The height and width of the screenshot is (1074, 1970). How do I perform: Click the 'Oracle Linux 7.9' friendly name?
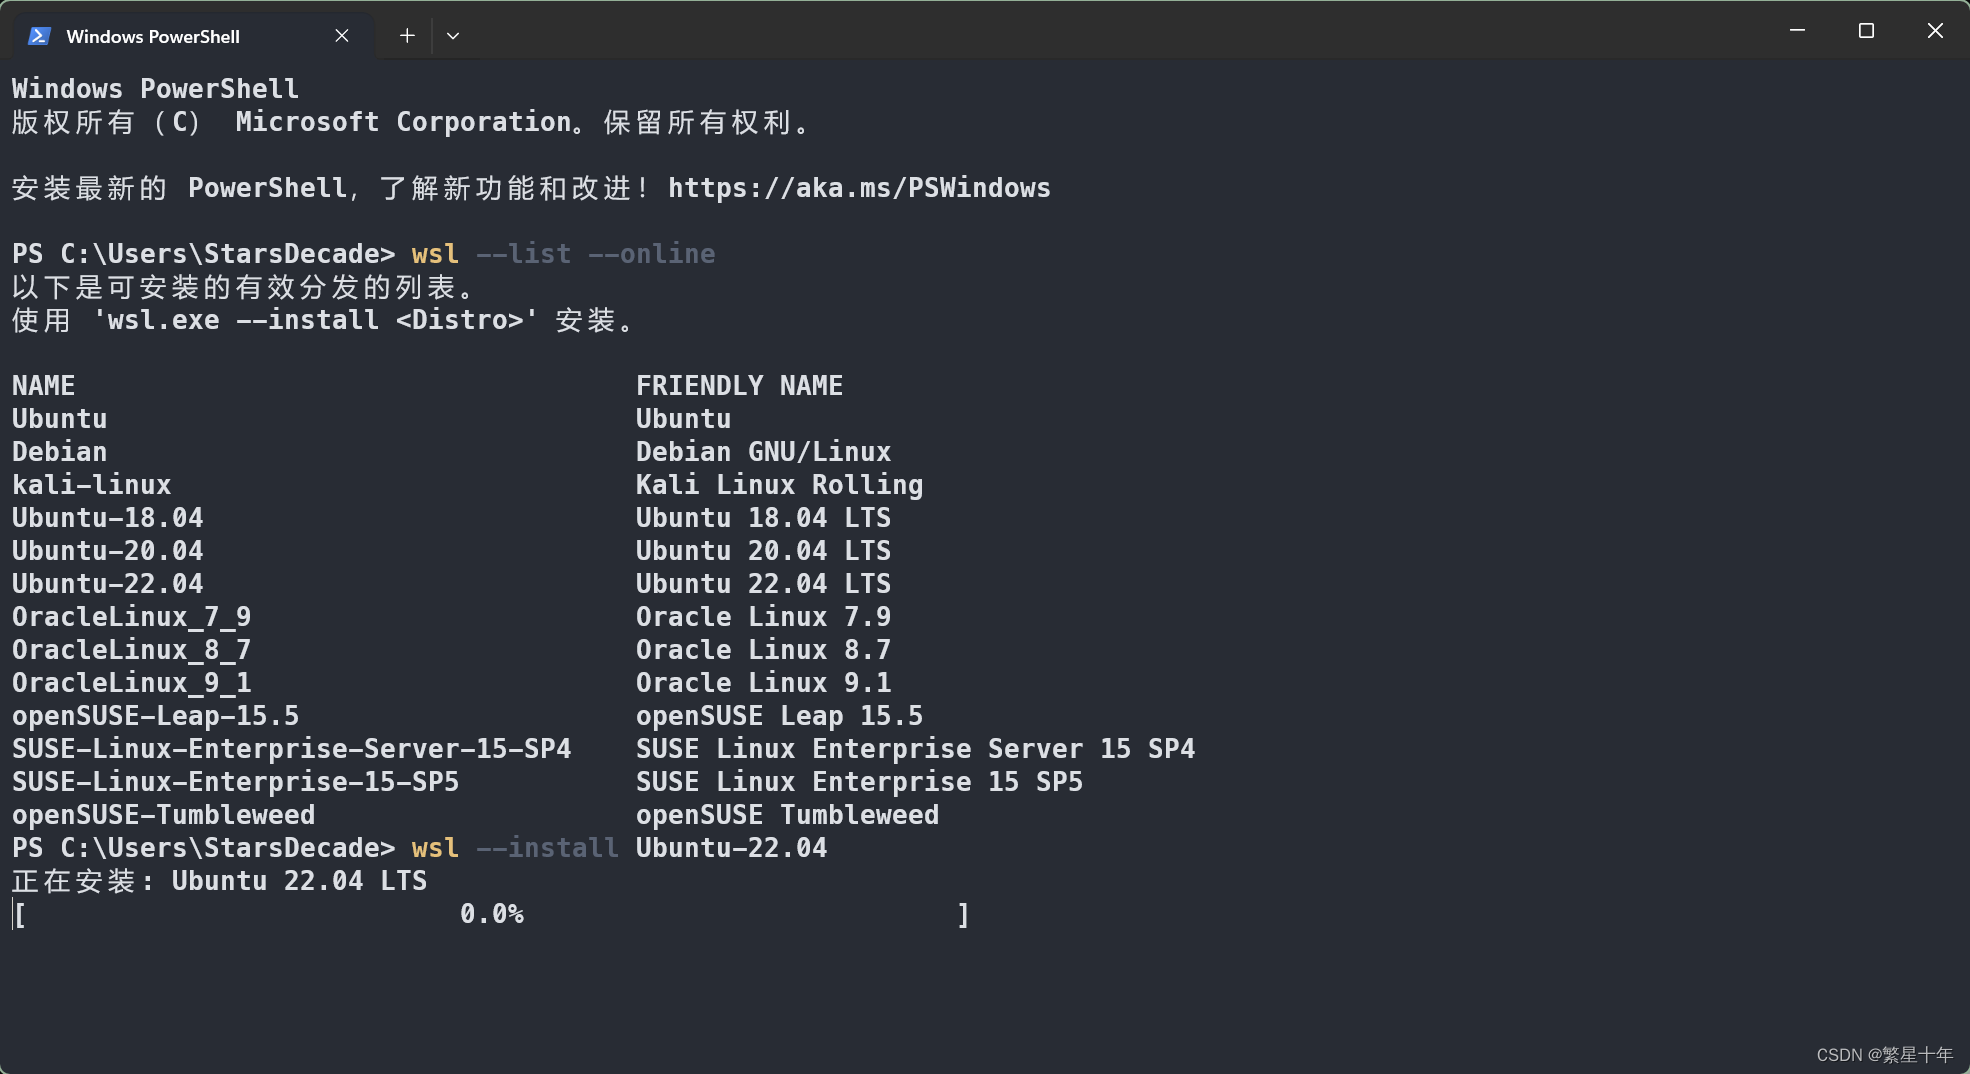[x=763, y=617]
